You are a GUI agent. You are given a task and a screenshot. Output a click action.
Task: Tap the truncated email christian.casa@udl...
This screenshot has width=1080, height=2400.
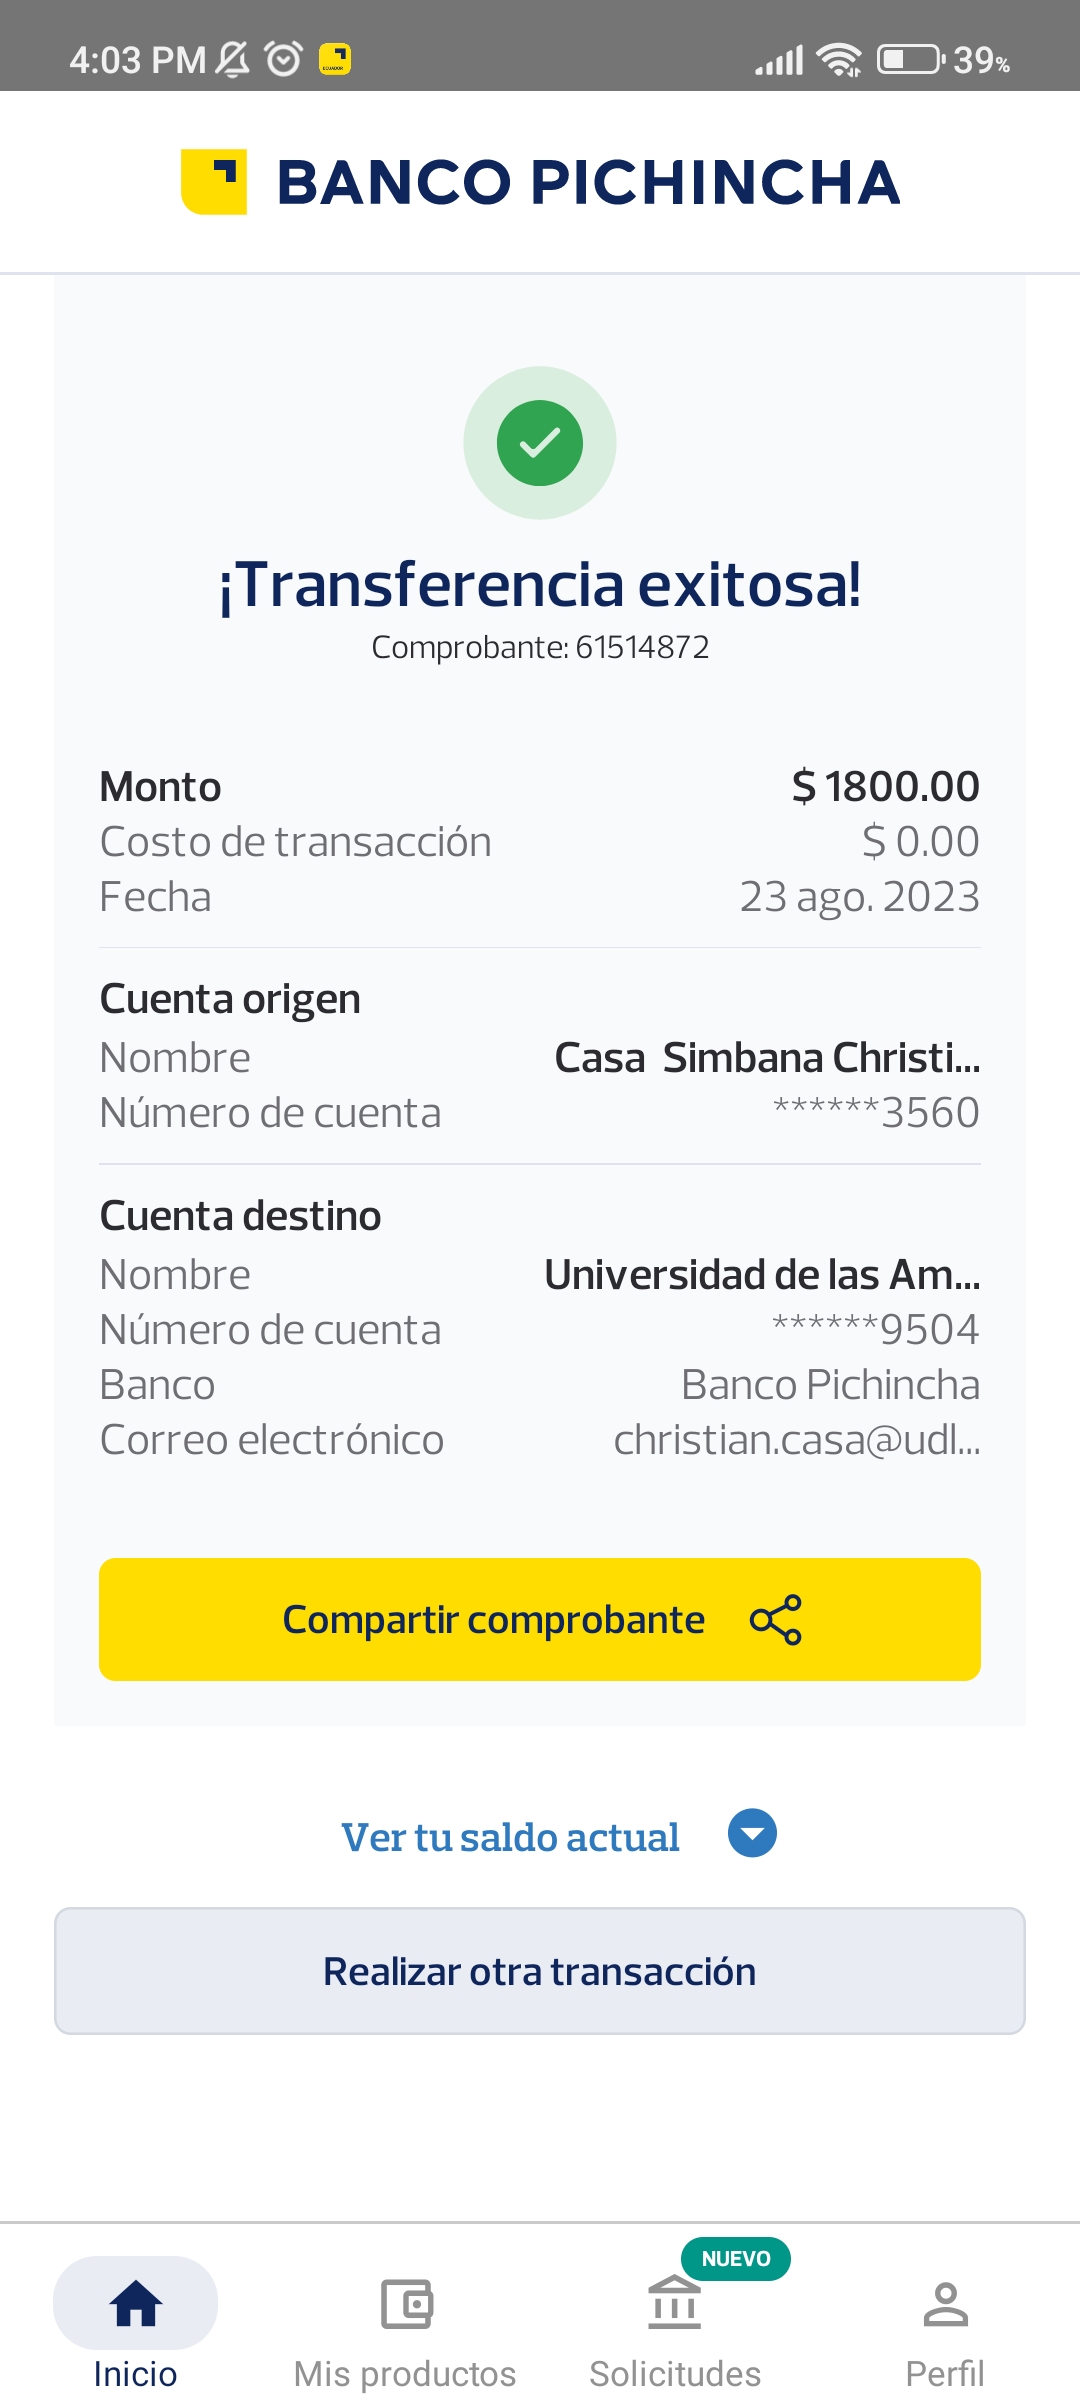tap(796, 1440)
